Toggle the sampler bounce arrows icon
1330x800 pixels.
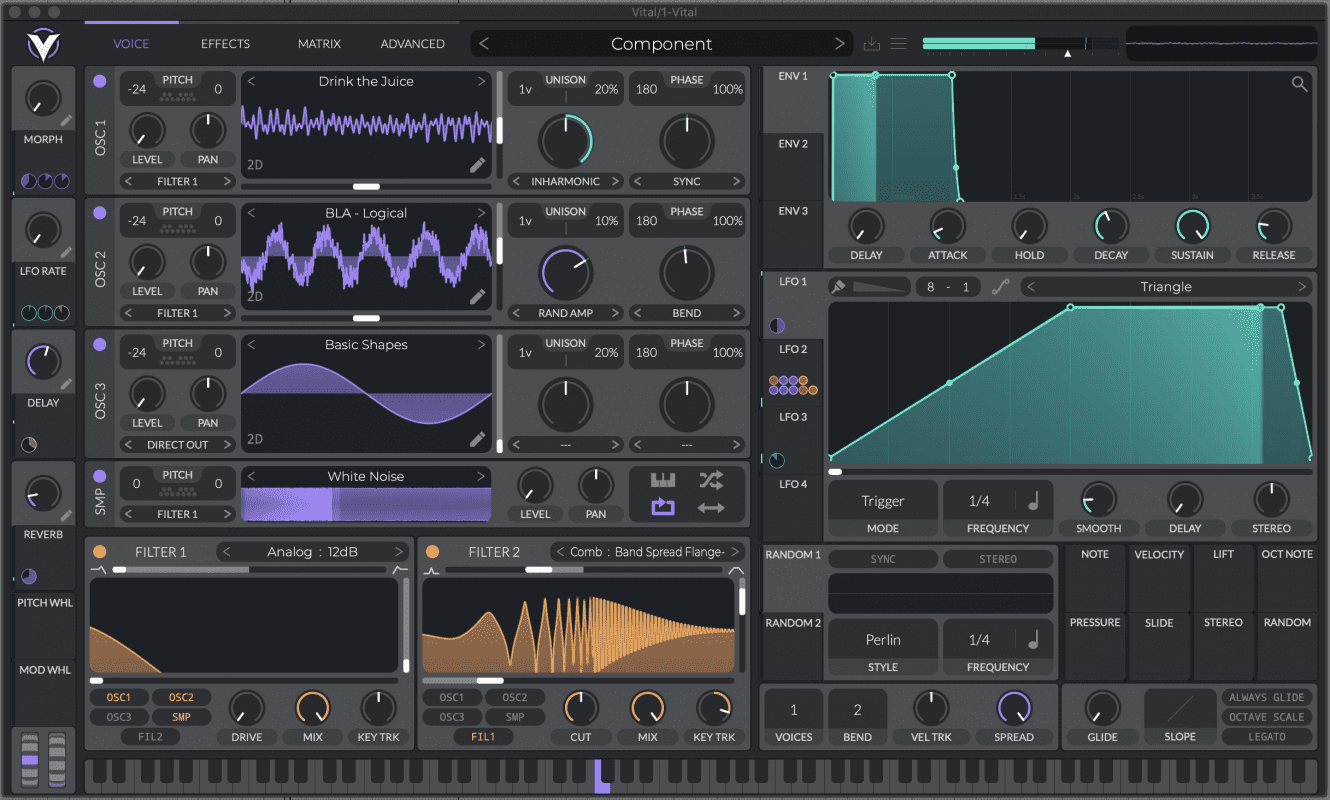[711, 507]
